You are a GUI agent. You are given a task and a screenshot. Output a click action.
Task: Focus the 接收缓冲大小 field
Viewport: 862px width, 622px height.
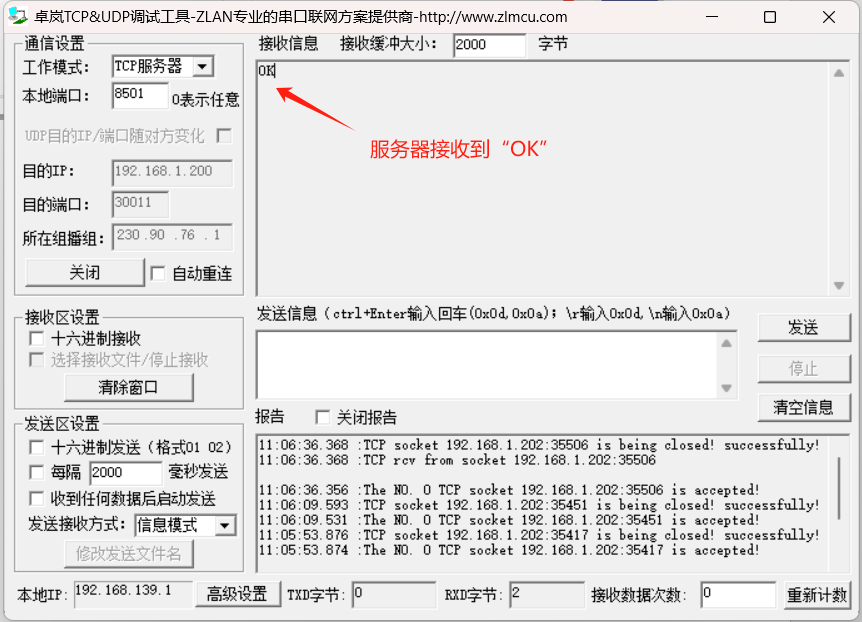click(x=488, y=45)
